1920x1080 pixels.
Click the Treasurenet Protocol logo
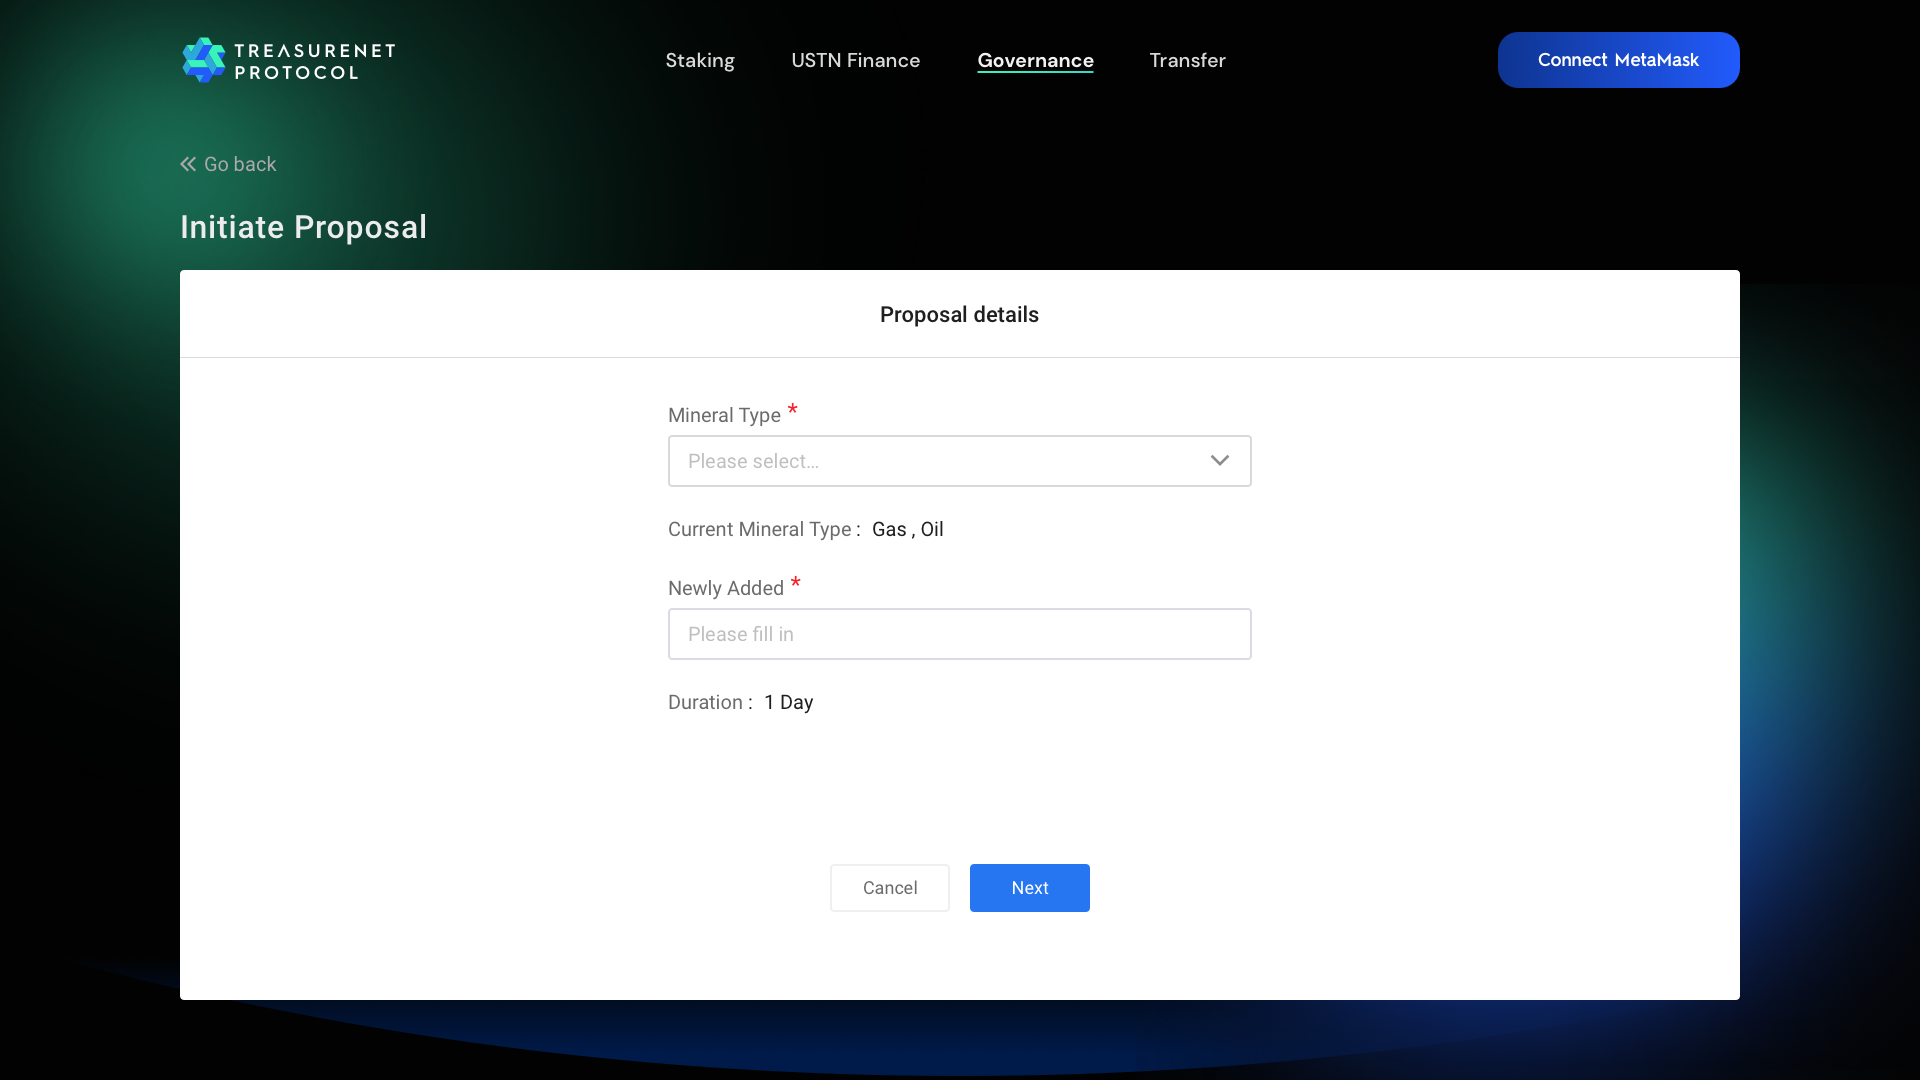(x=288, y=60)
